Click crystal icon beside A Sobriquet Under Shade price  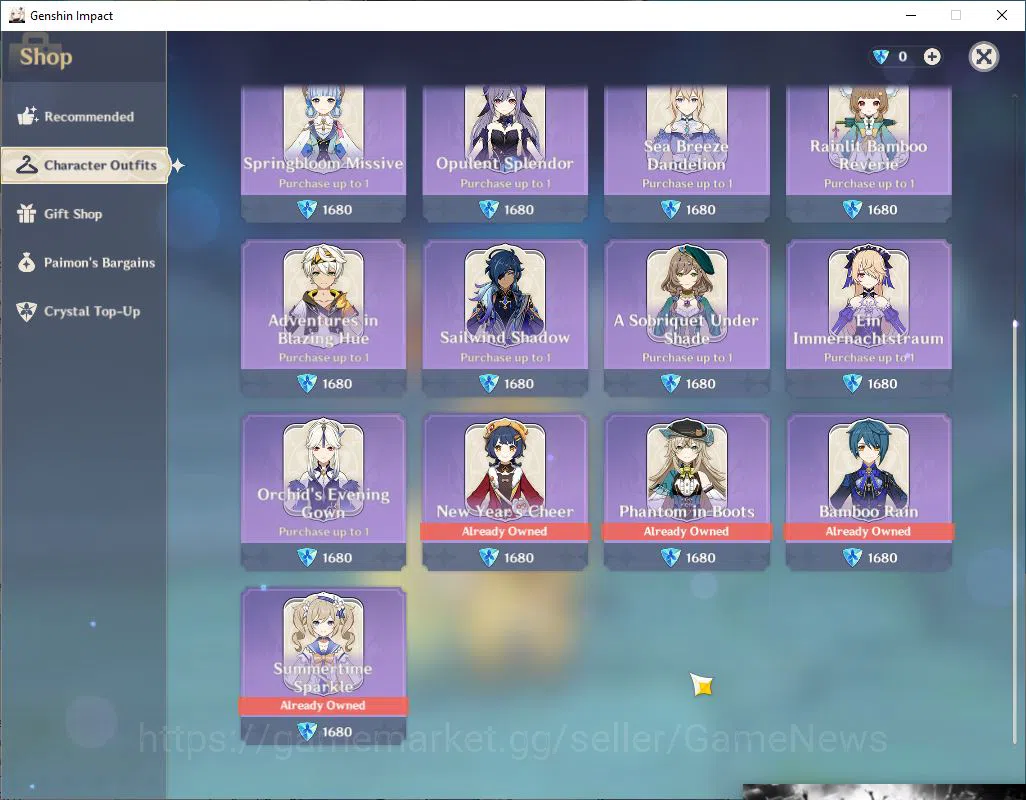click(671, 383)
